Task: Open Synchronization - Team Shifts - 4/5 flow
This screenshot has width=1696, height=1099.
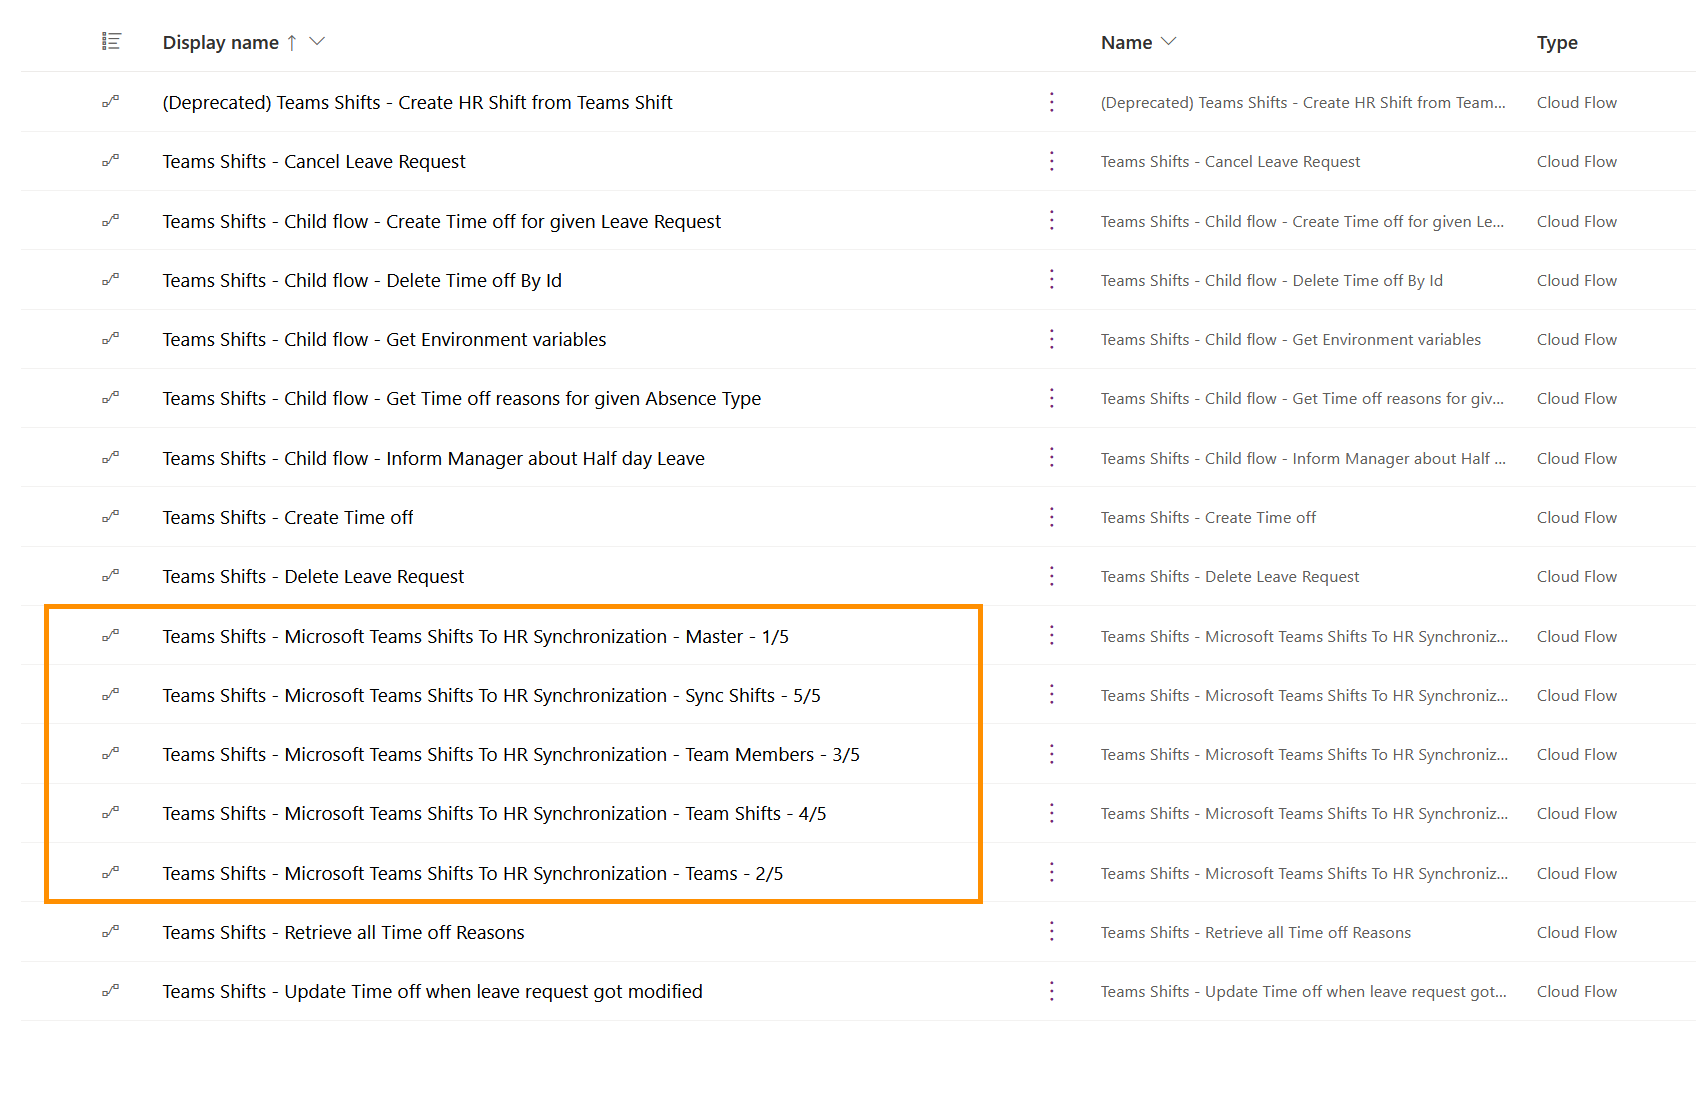Action: click(x=495, y=813)
